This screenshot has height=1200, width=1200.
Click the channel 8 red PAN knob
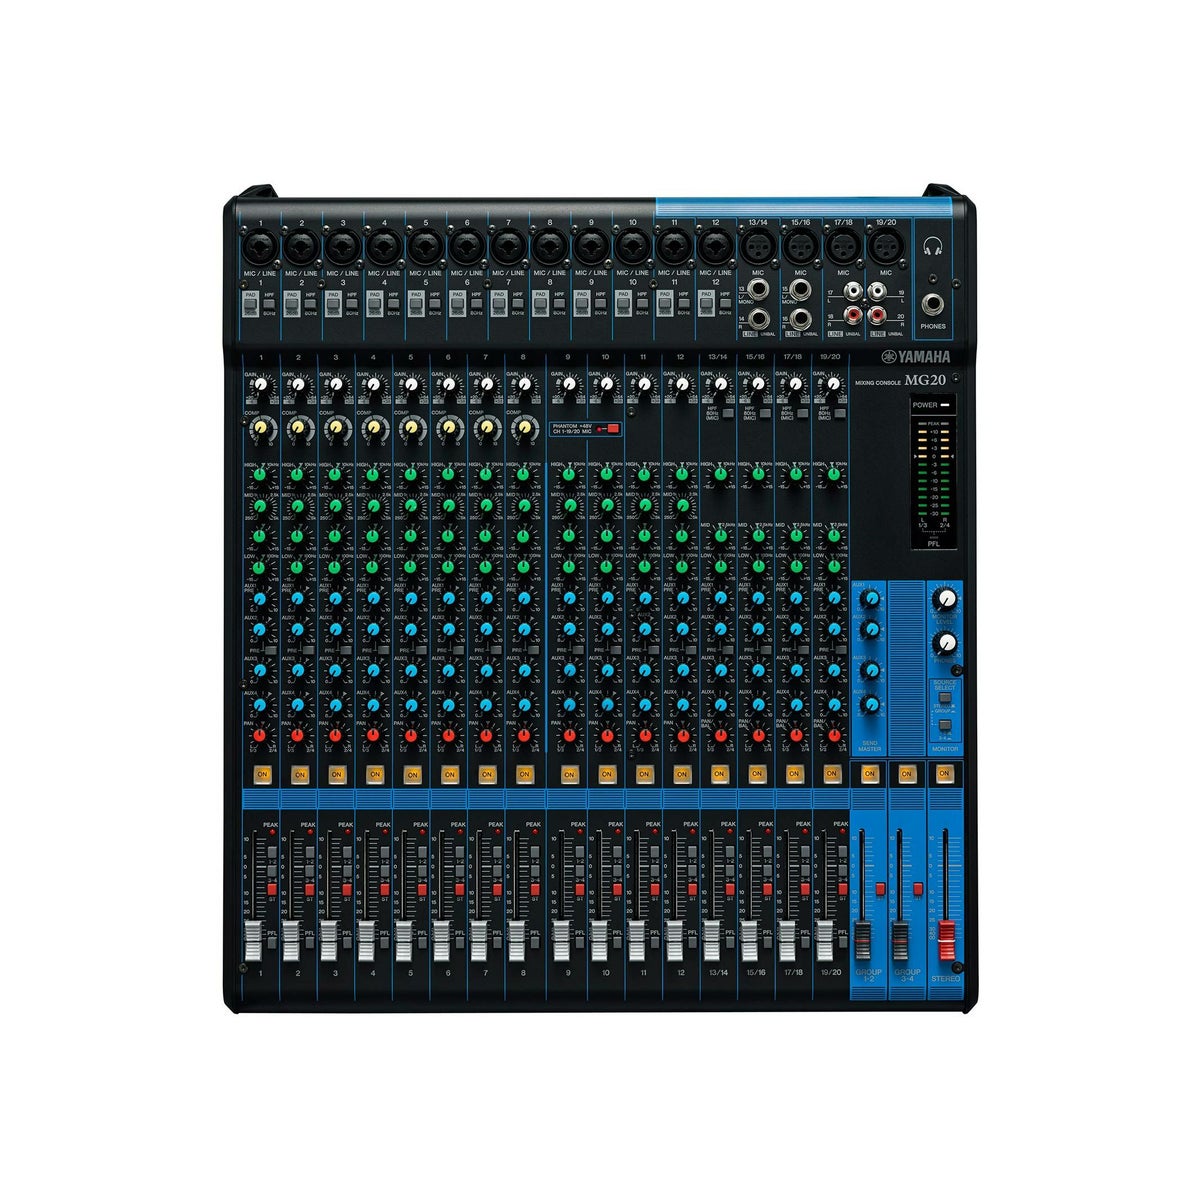(x=522, y=736)
